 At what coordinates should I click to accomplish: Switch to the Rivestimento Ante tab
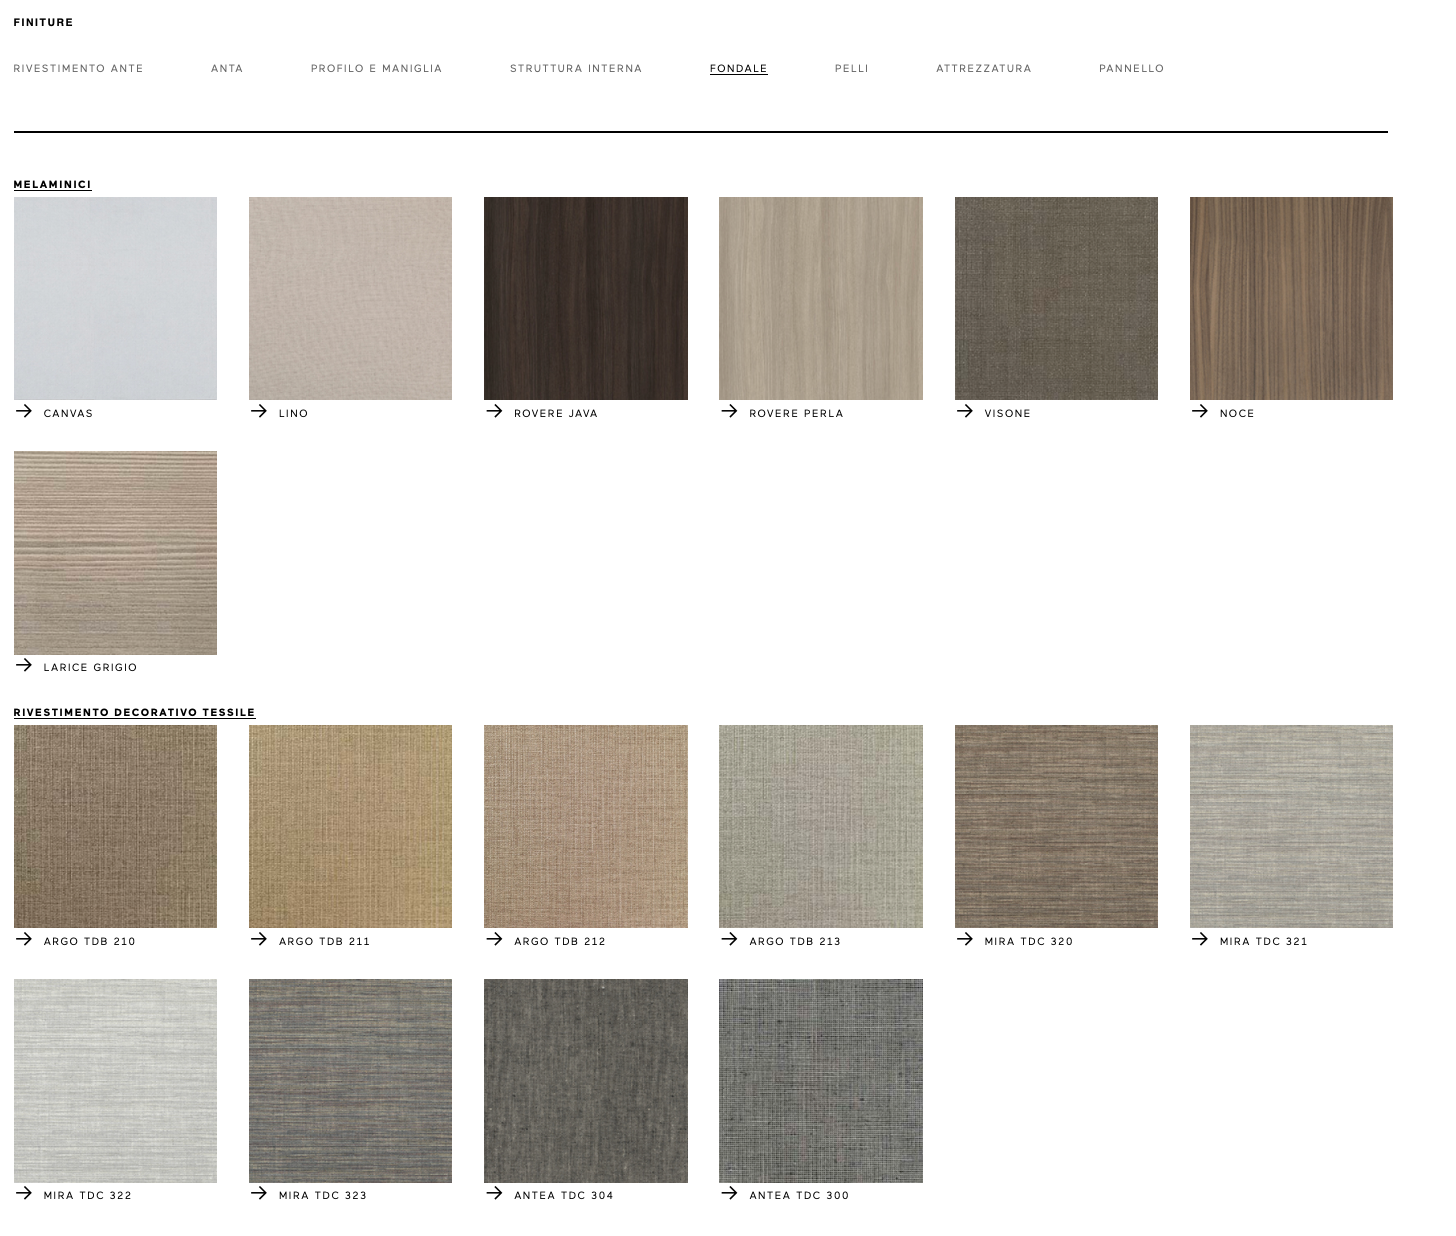coord(78,69)
